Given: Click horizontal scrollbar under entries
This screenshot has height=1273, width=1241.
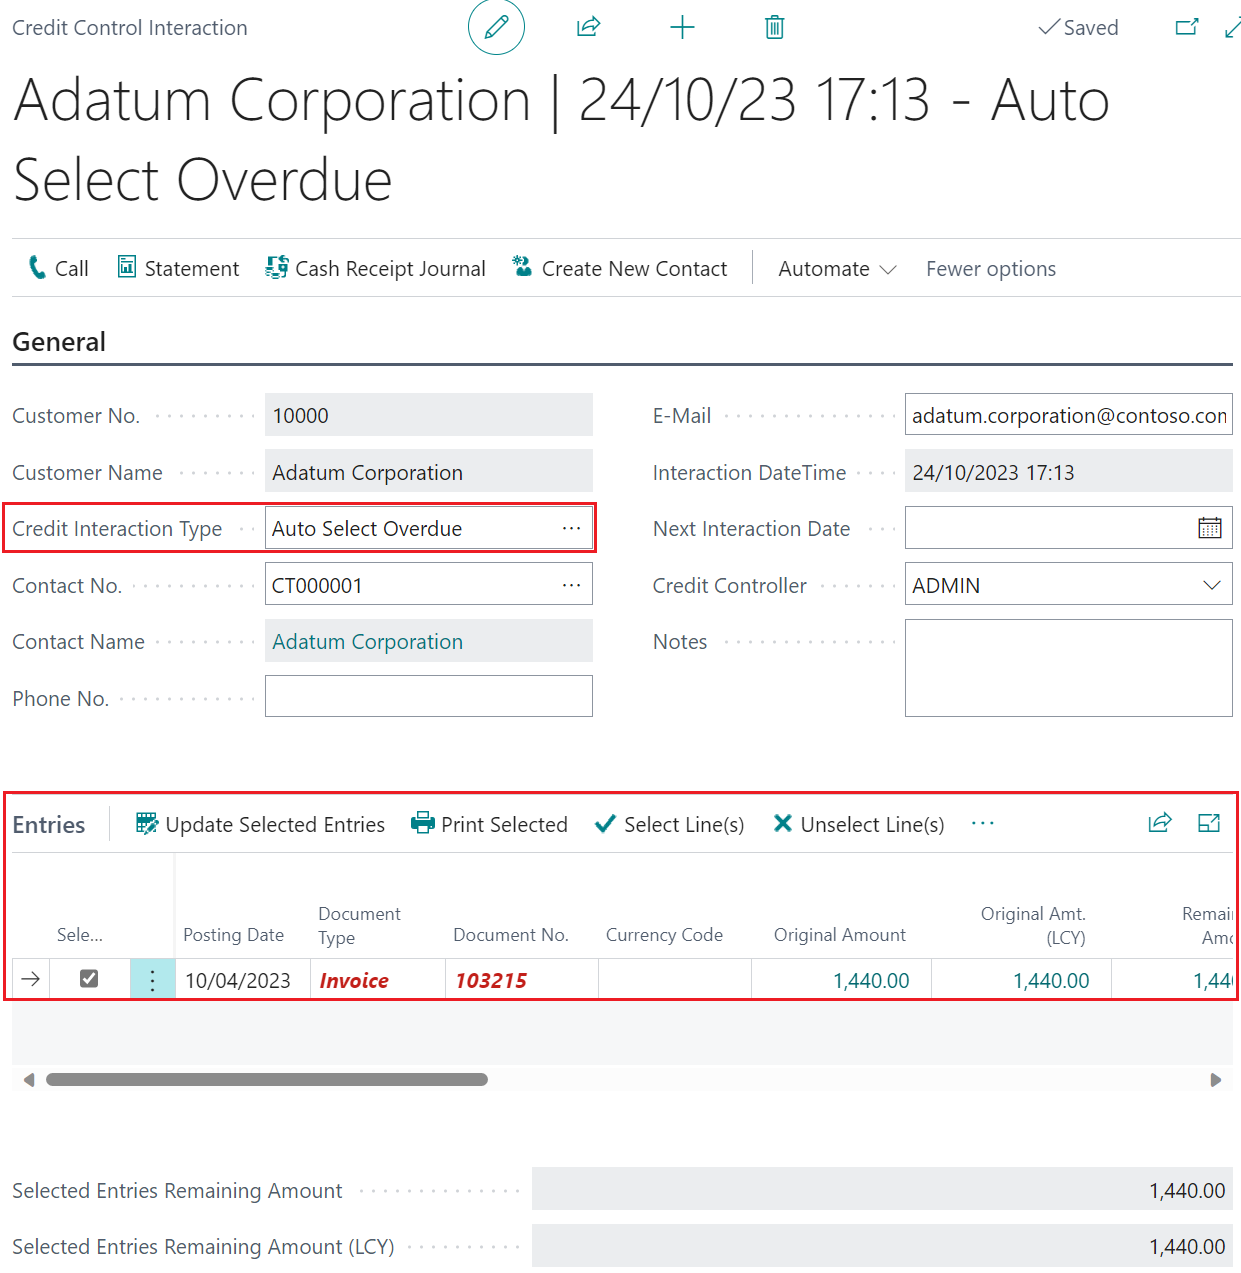Looking at the screenshot, I should point(267,1080).
